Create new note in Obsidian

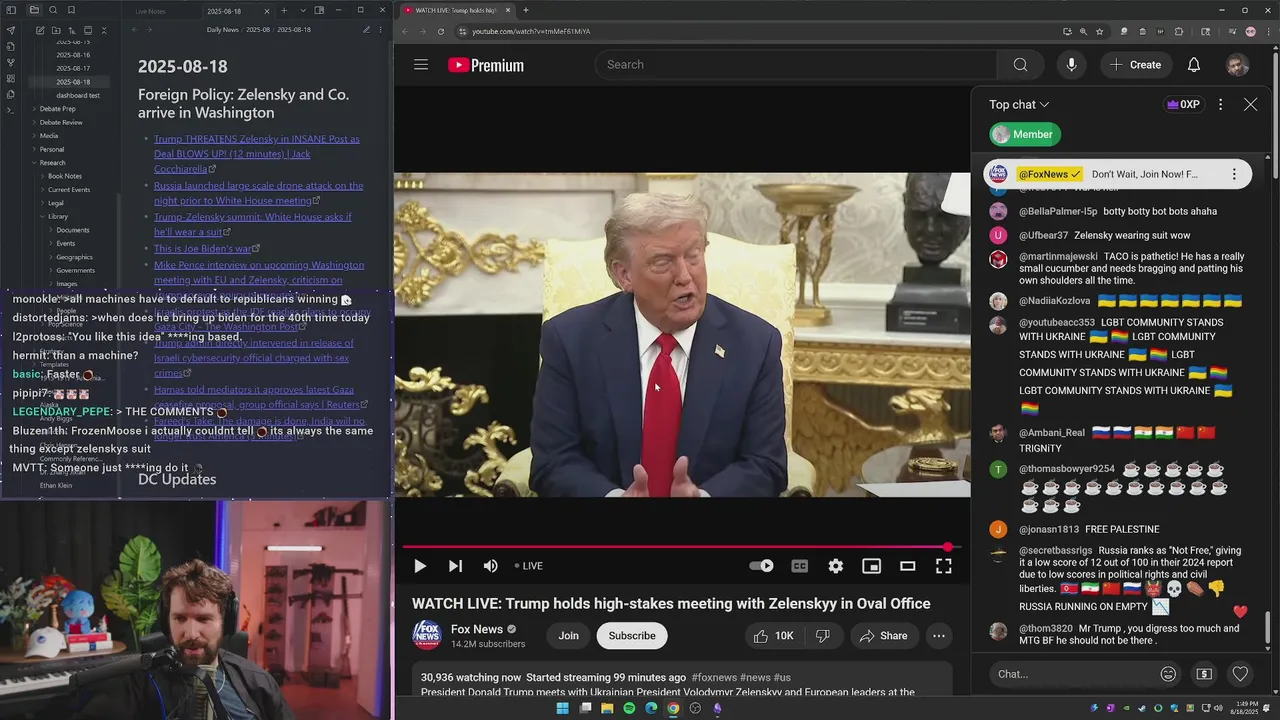click(x=40, y=30)
